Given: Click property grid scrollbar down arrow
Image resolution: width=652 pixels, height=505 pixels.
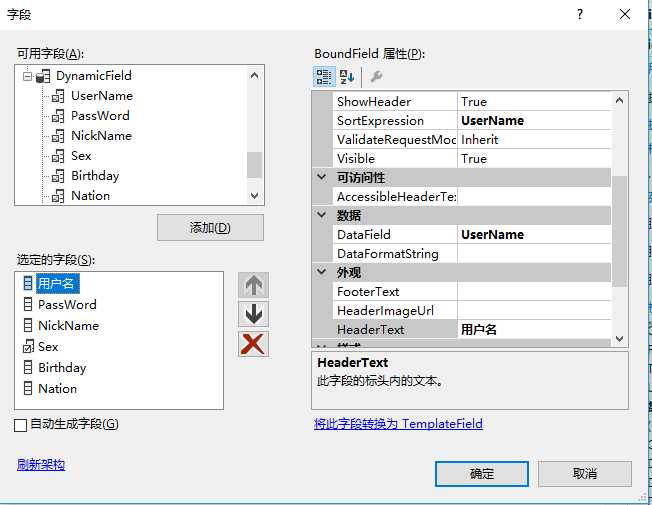Looking at the screenshot, I should coord(619,339).
